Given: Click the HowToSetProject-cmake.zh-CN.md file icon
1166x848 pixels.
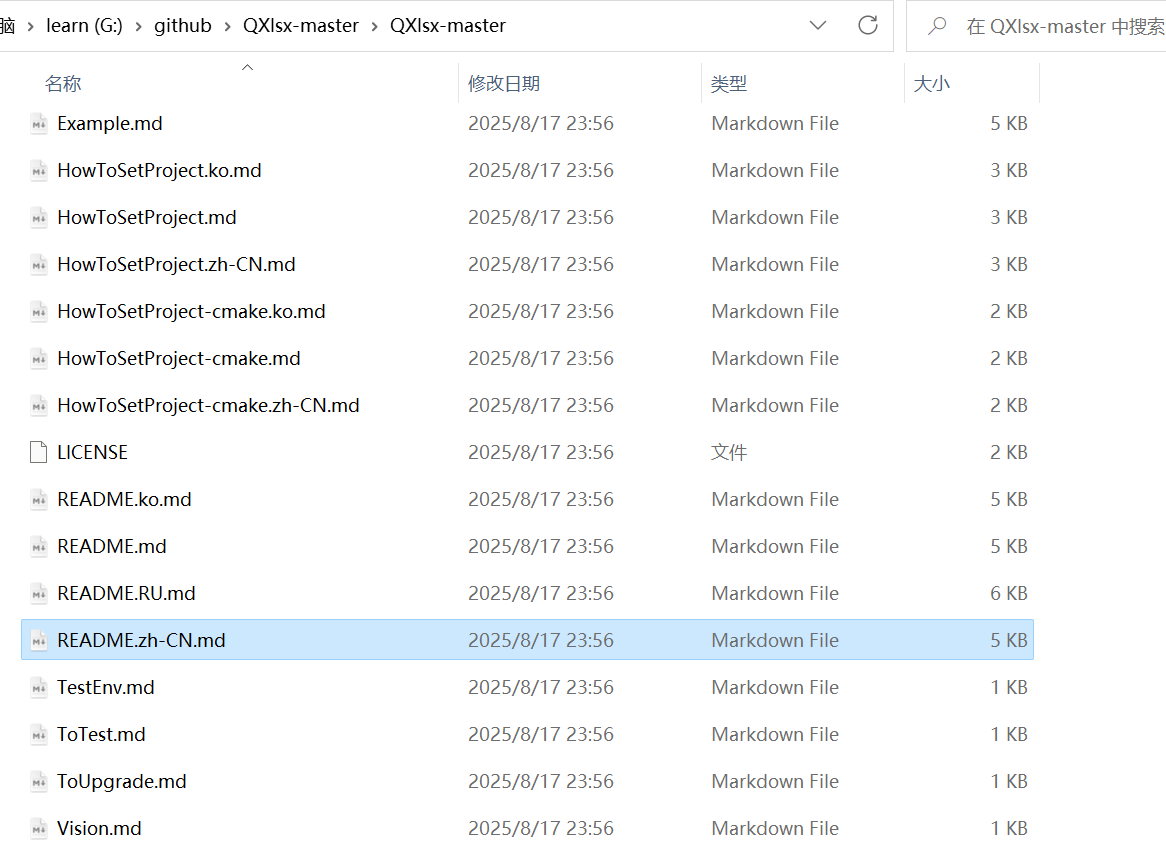Looking at the screenshot, I should click(39, 405).
